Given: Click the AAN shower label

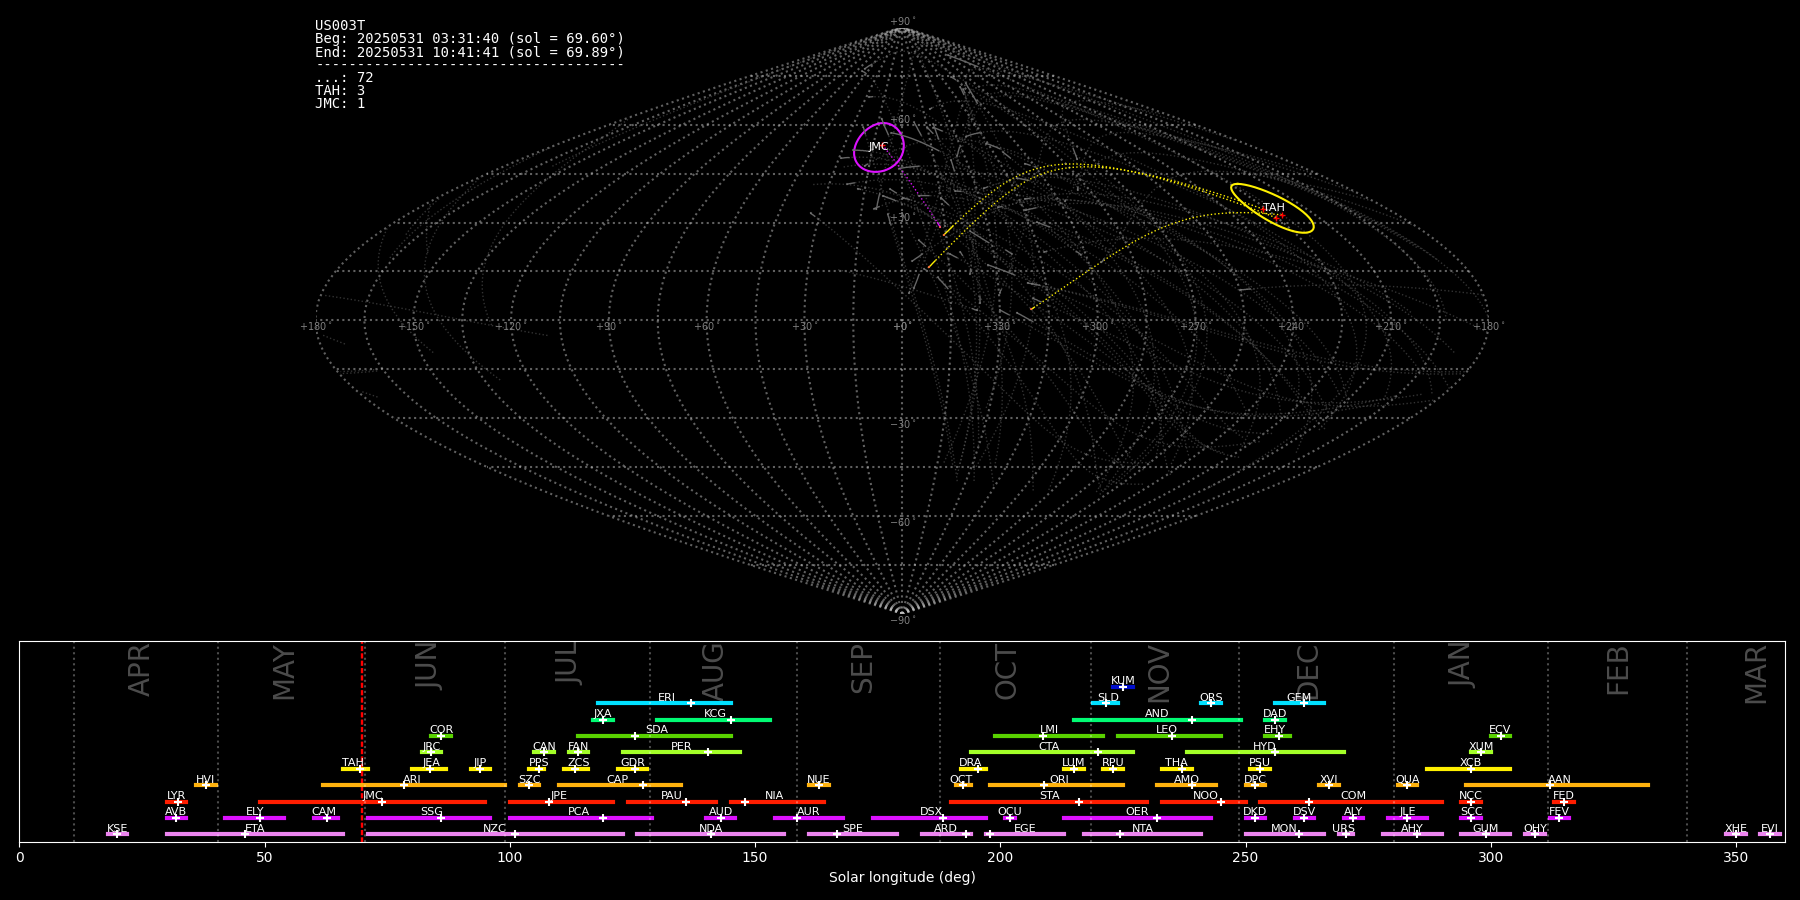Looking at the screenshot, I should click(1560, 780).
